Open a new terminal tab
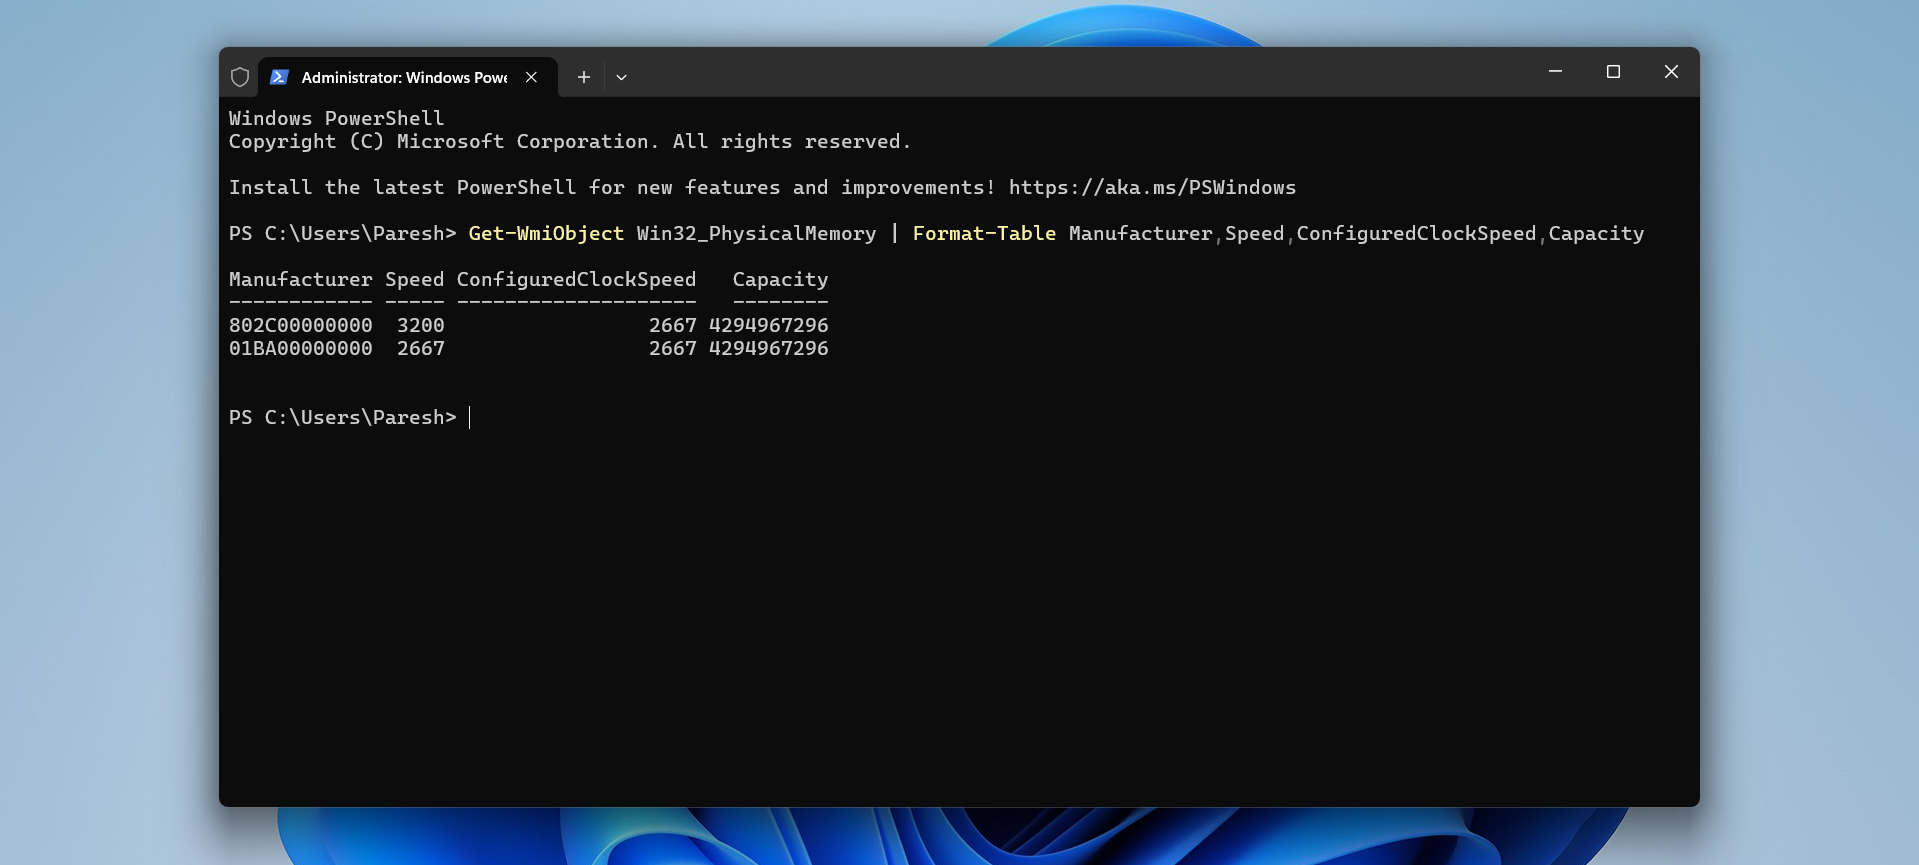1919x865 pixels. pyautogui.click(x=584, y=77)
